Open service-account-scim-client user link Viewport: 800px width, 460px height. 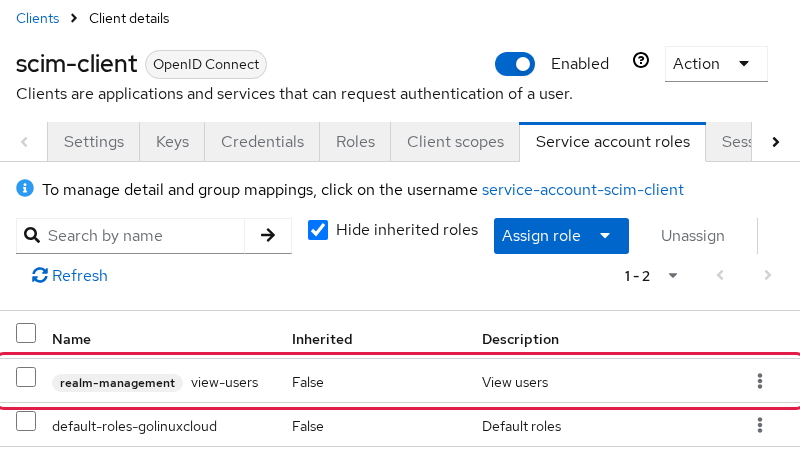tap(583, 190)
